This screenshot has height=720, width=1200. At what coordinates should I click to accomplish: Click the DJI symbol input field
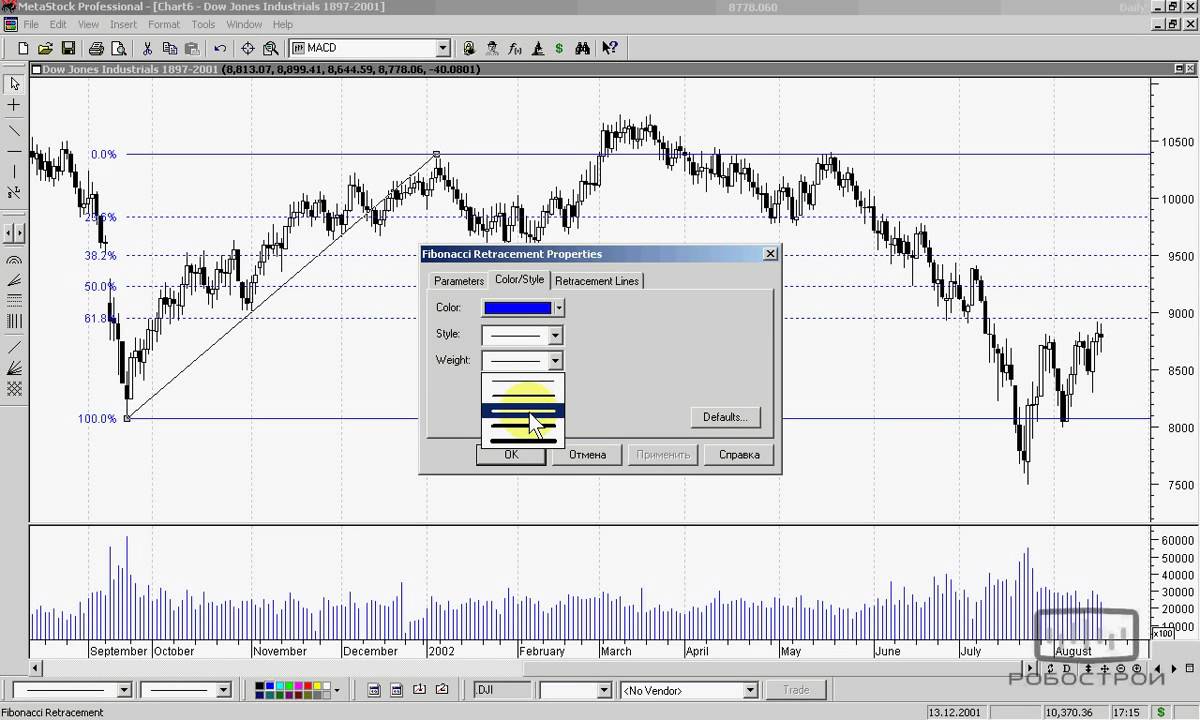click(503, 690)
